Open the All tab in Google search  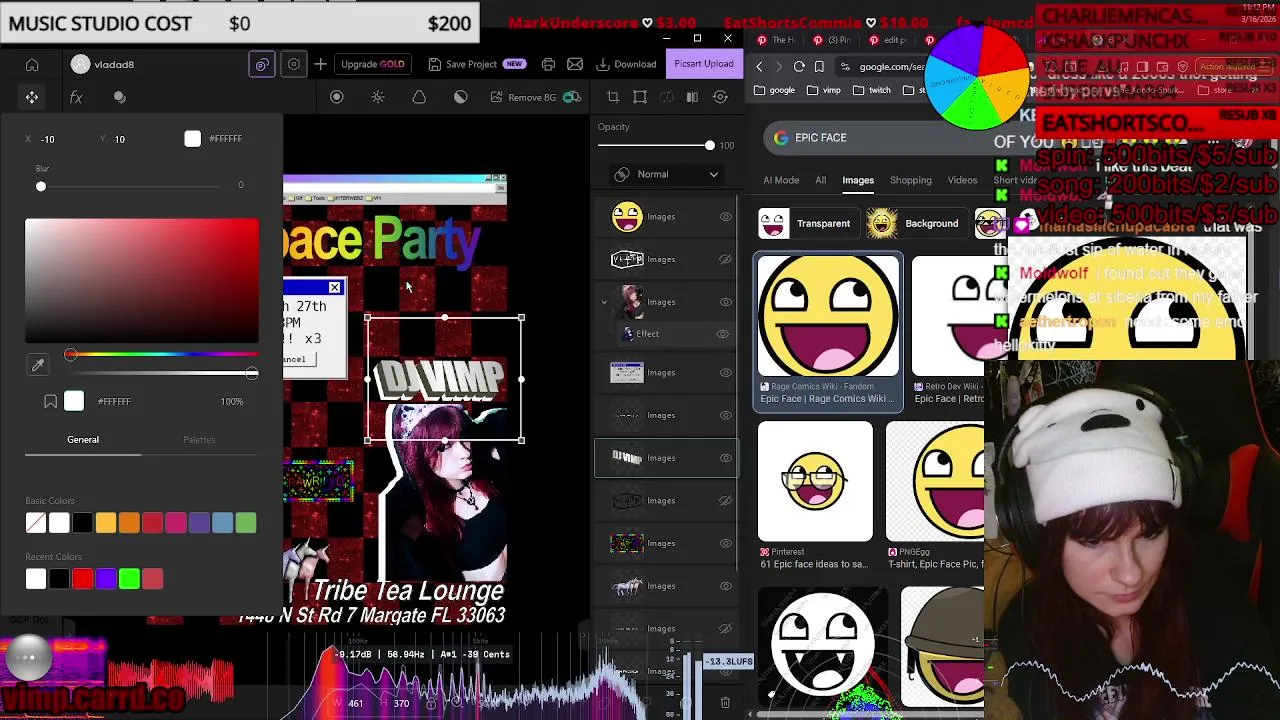tap(820, 180)
